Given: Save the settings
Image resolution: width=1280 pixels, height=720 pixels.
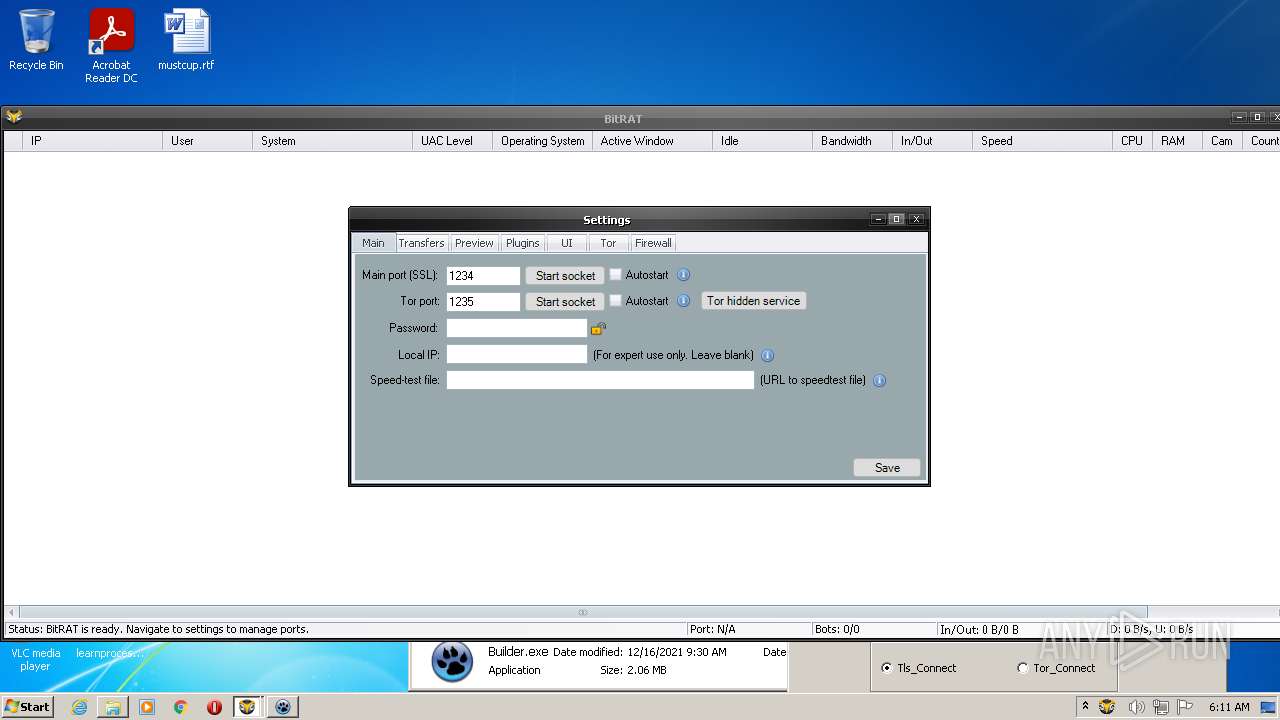Looking at the screenshot, I should point(887,467).
